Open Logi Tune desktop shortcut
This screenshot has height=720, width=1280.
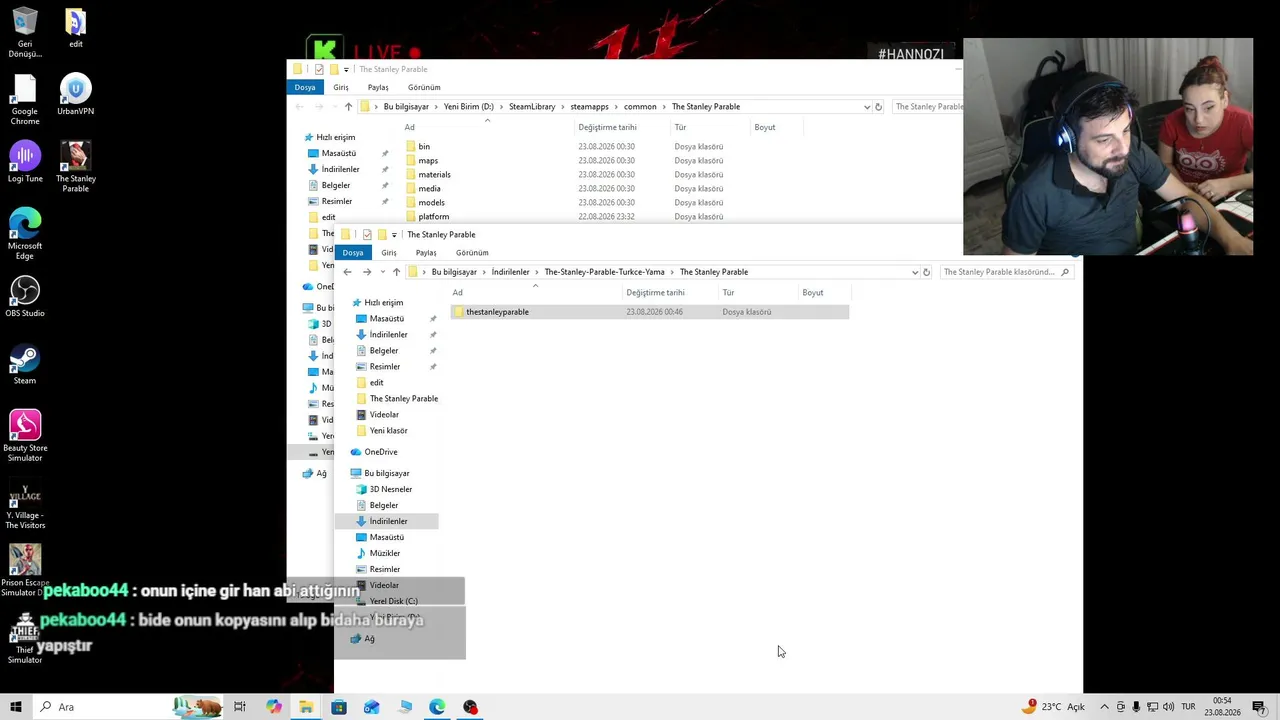[x=25, y=162]
